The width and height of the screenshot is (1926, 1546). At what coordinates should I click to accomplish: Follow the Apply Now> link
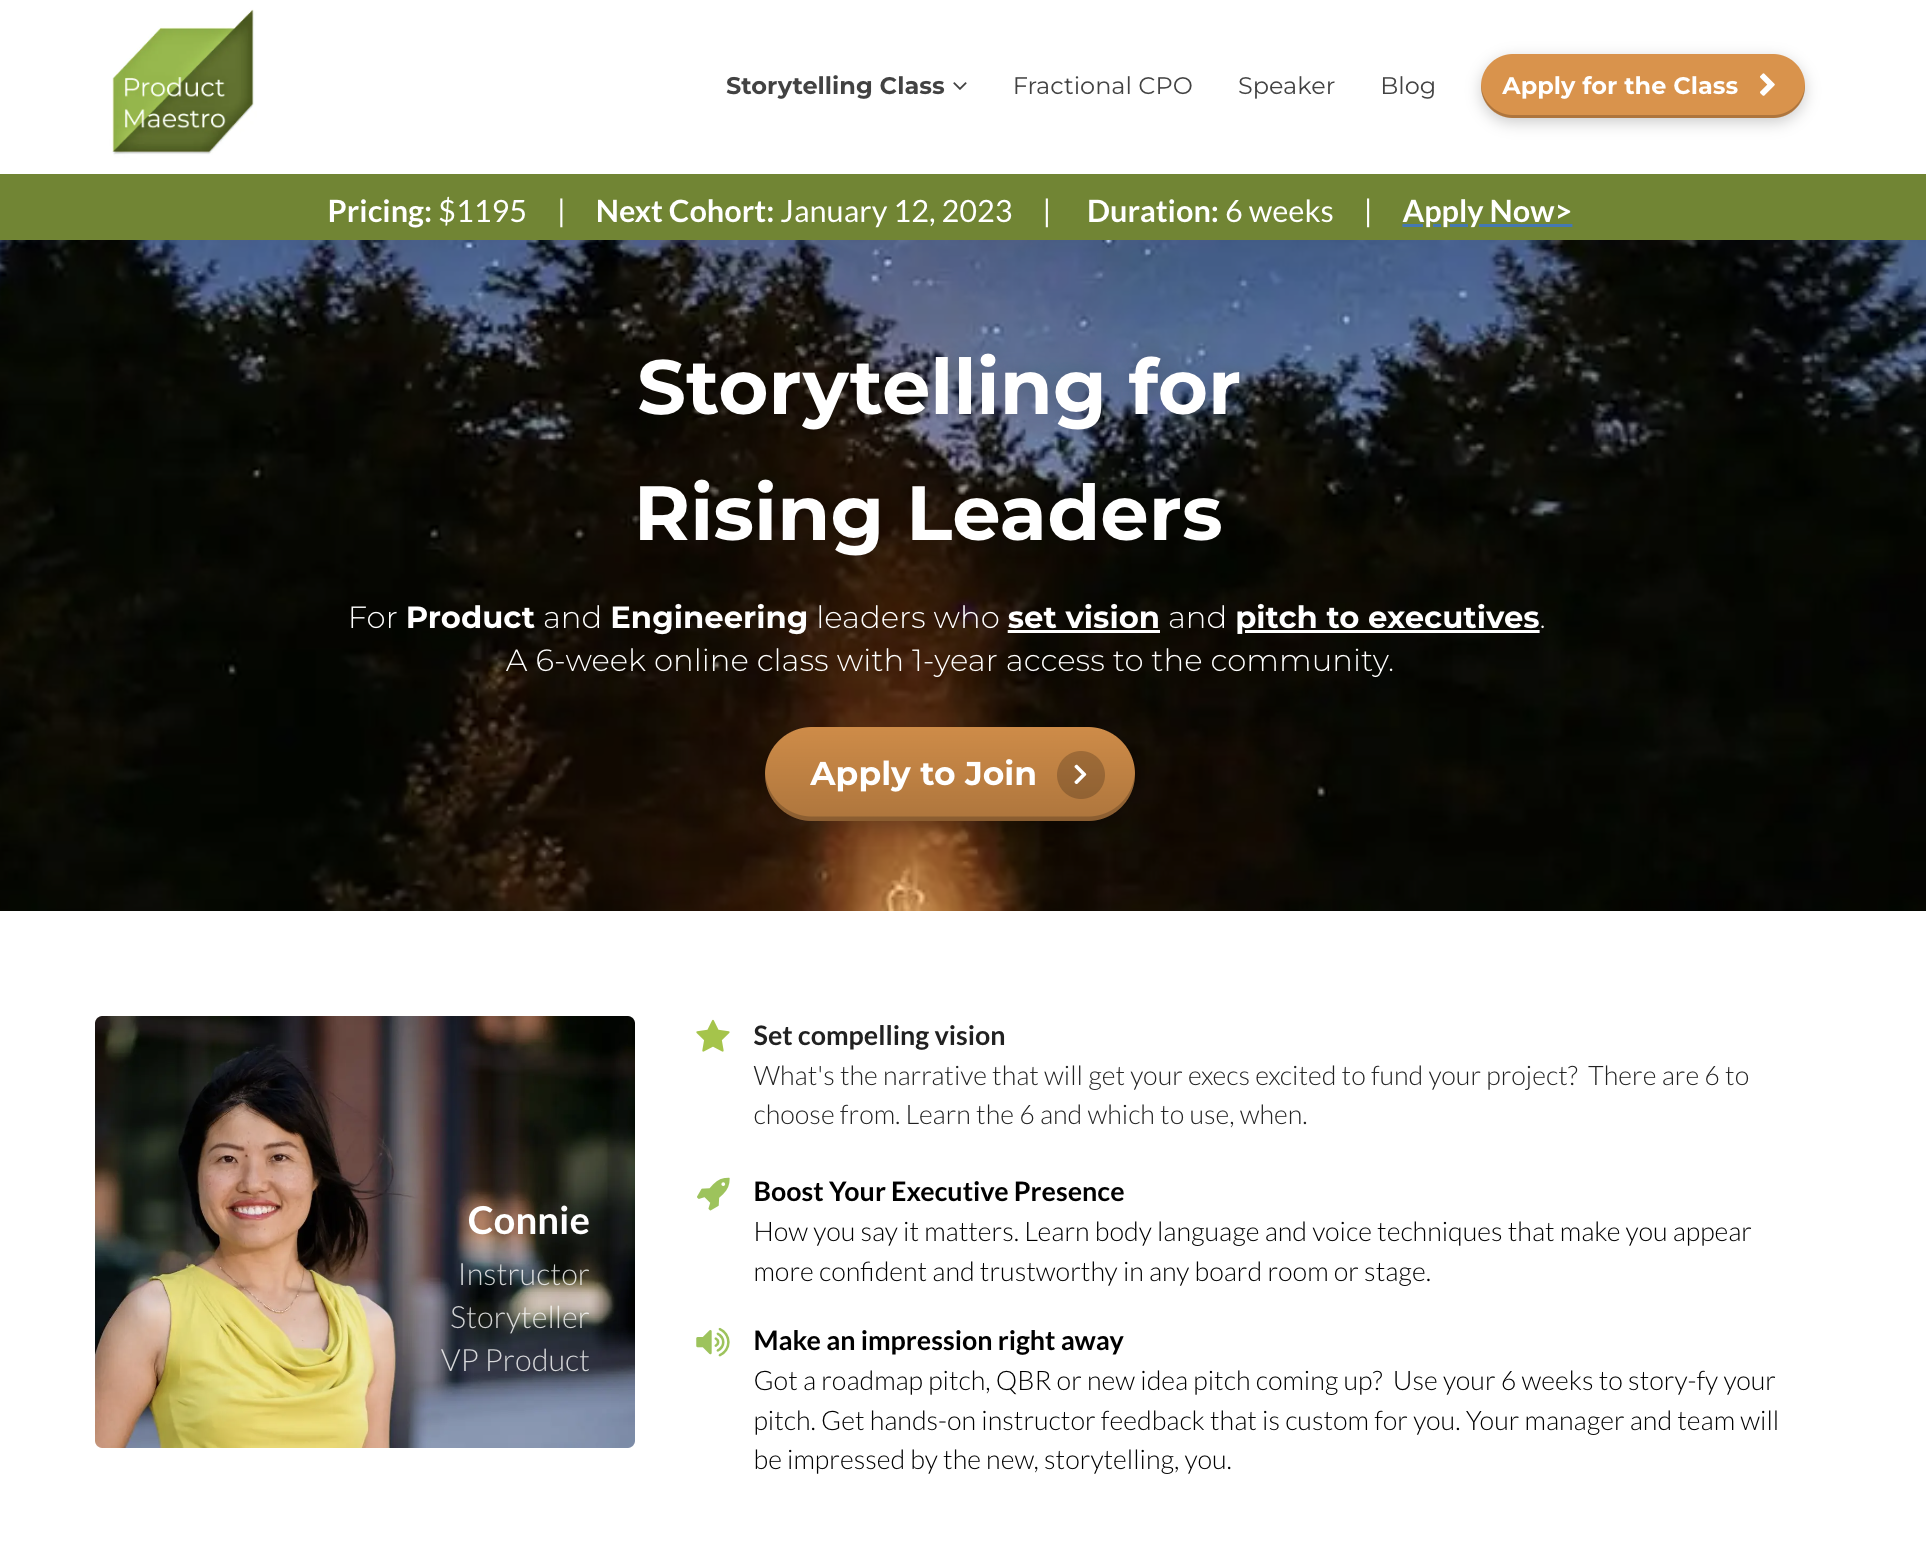(x=1486, y=211)
